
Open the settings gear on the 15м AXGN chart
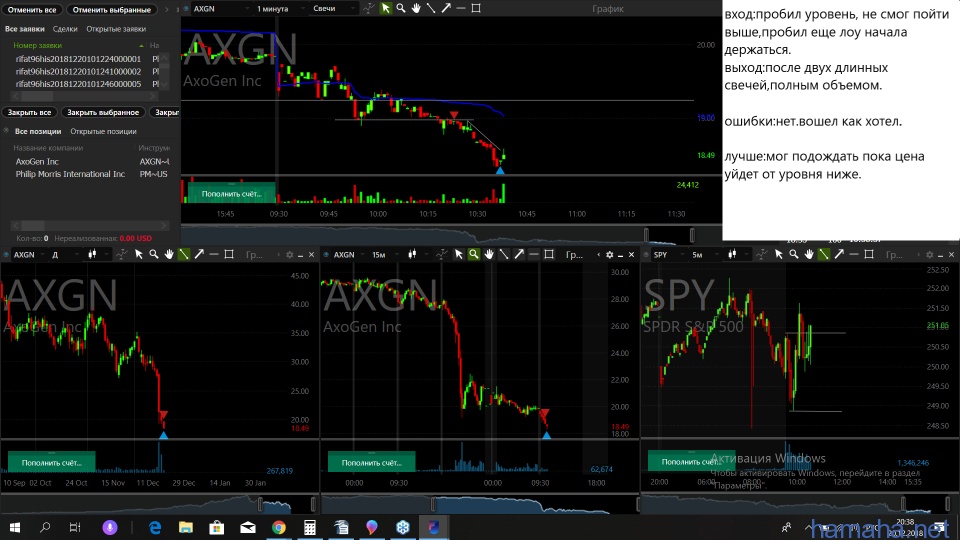608,255
